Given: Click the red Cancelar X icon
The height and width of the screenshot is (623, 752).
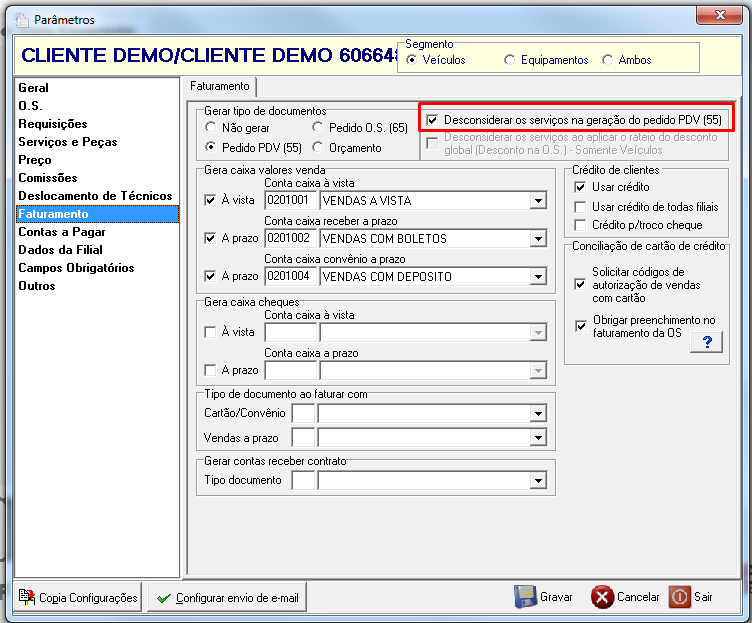Looking at the screenshot, I should click(602, 598).
